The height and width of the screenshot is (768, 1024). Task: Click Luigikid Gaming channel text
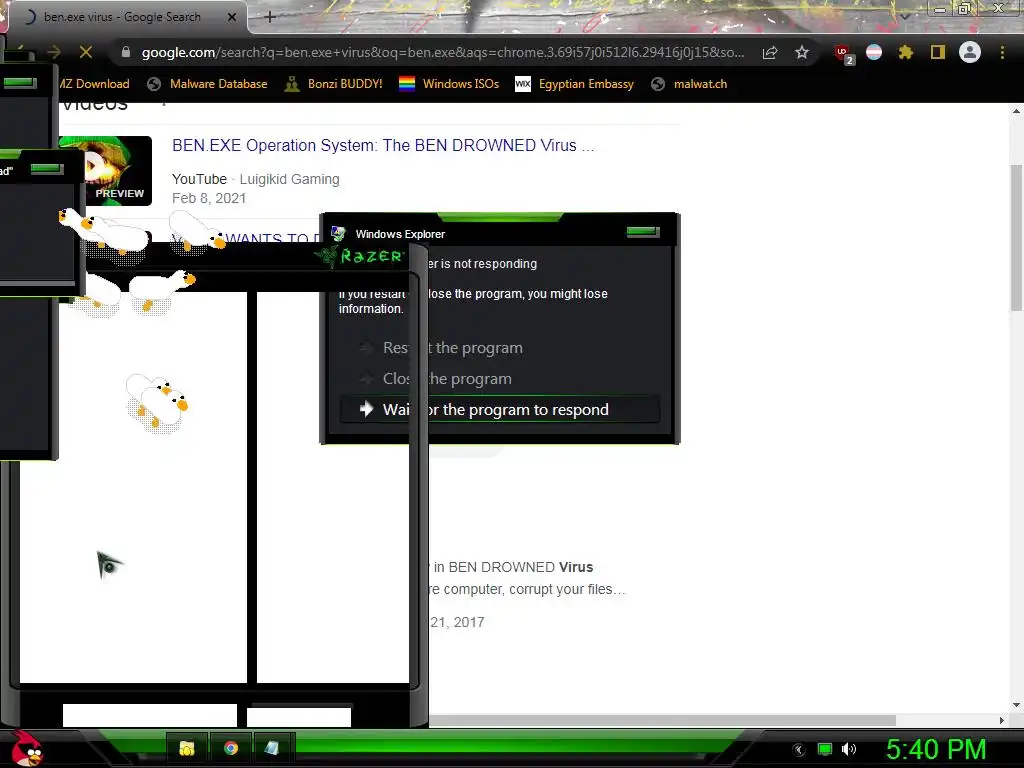289,179
